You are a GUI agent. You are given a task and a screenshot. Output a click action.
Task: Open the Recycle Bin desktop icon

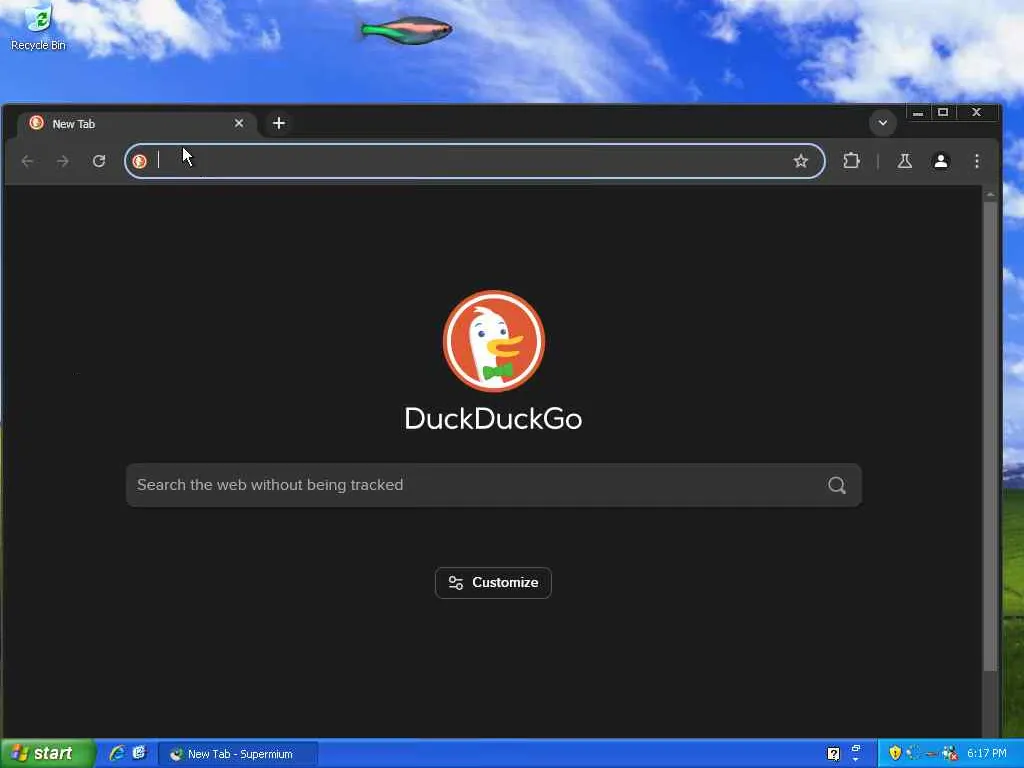pos(38,27)
